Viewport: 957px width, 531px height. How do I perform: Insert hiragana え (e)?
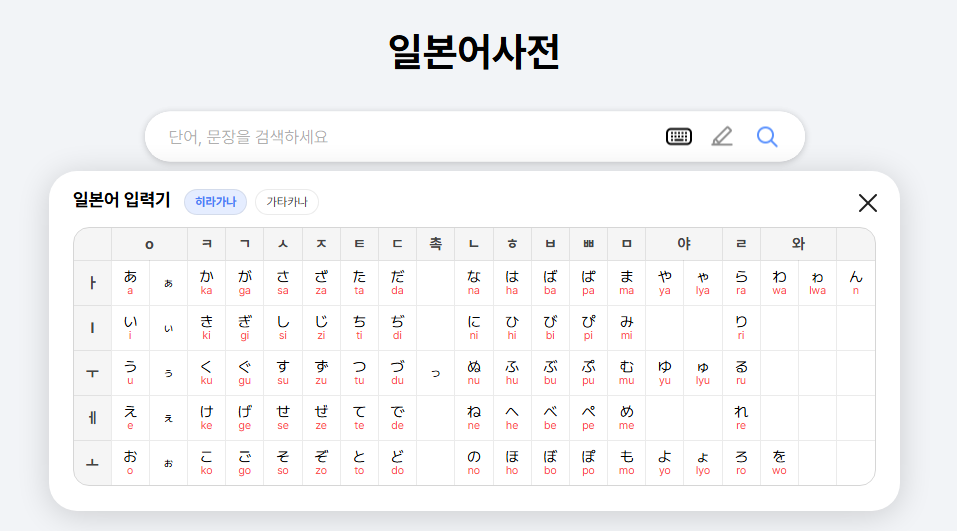coord(130,418)
